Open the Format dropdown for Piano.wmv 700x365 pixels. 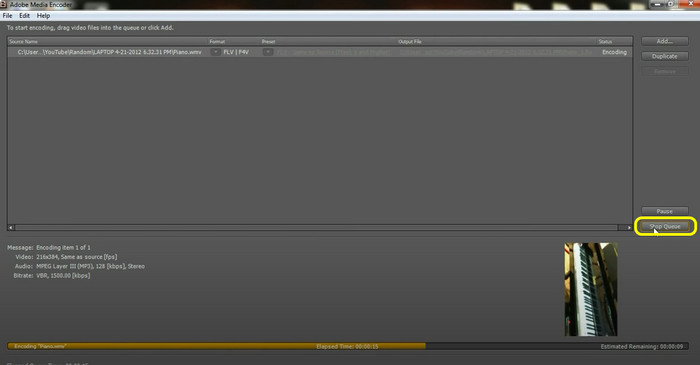pyautogui.click(x=215, y=52)
